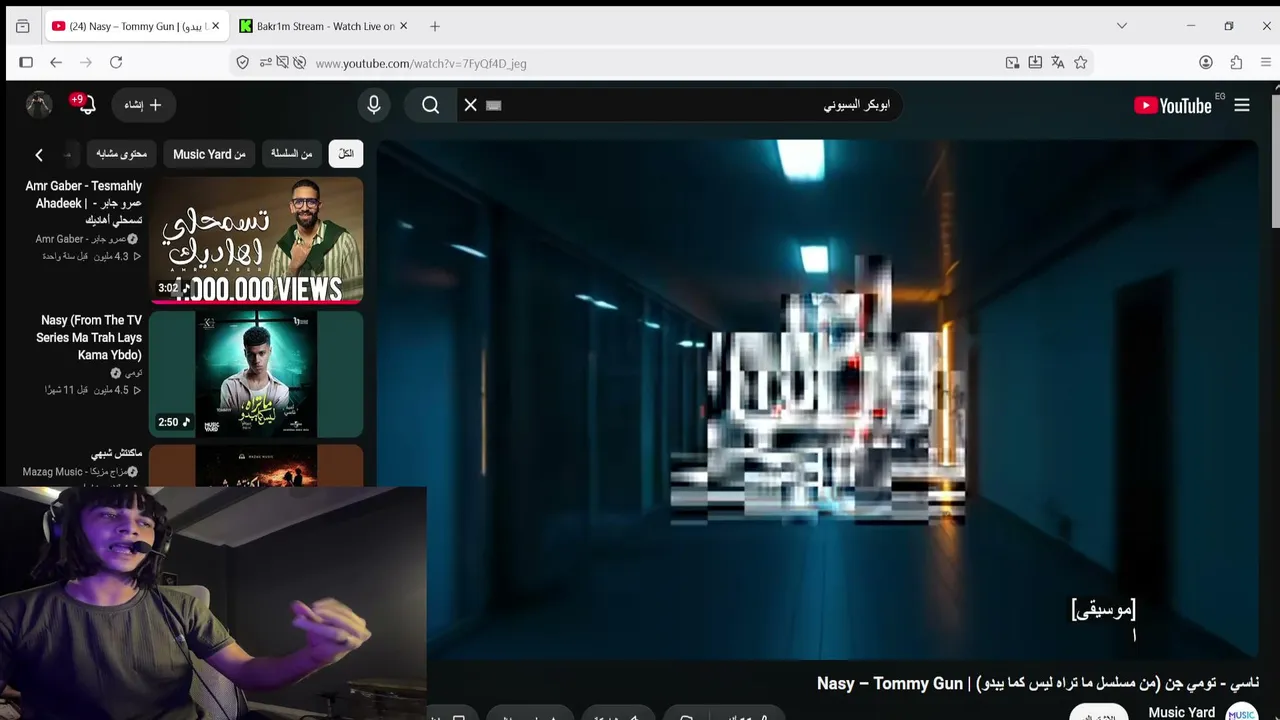Start voice search with the microphone
Image resolution: width=1280 pixels, height=720 pixels.
pos(374,105)
